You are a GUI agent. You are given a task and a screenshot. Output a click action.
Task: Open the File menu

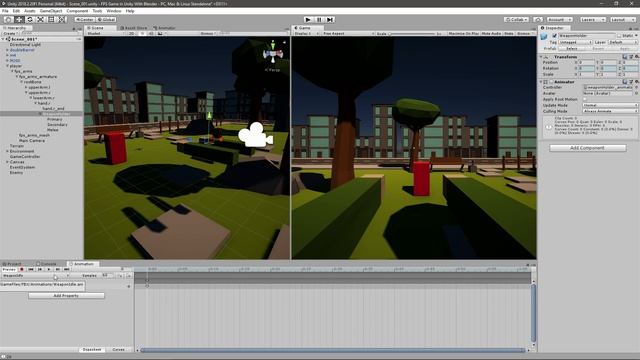pyautogui.click(x=5, y=11)
